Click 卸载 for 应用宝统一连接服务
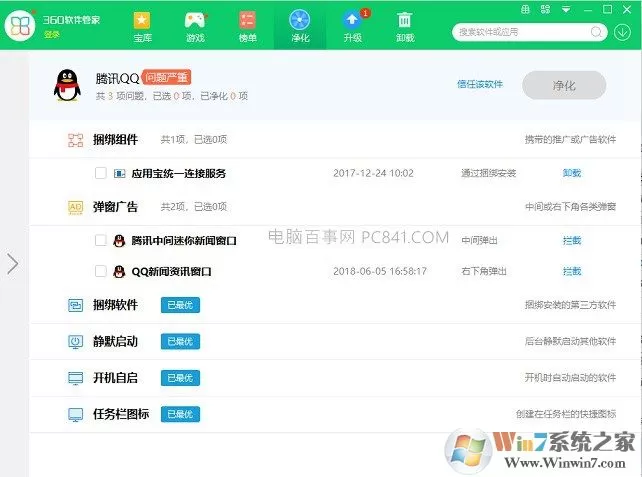This screenshot has height=477, width=642. pyautogui.click(x=572, y=173)
